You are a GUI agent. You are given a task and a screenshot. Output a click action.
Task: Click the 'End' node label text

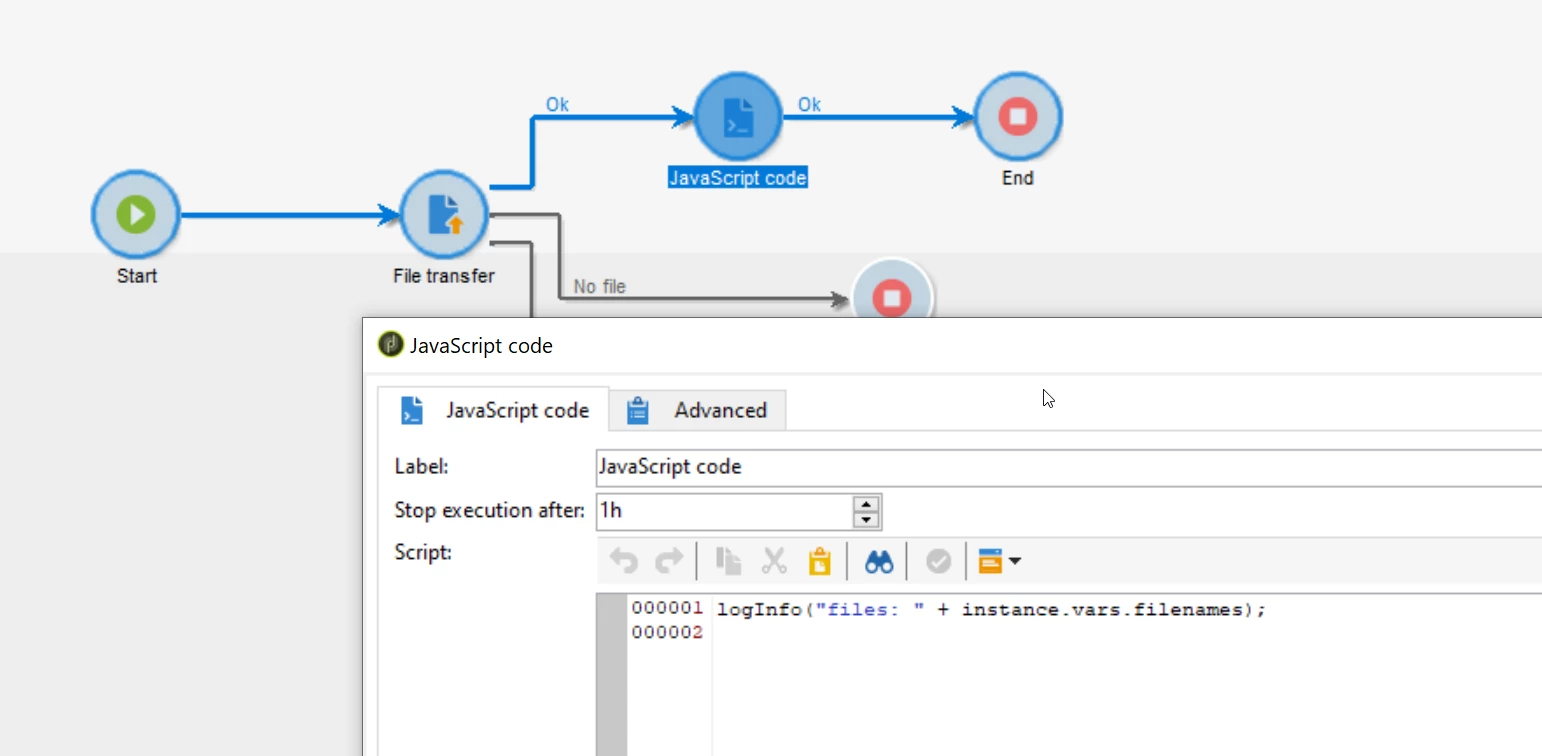point(1018,178)
